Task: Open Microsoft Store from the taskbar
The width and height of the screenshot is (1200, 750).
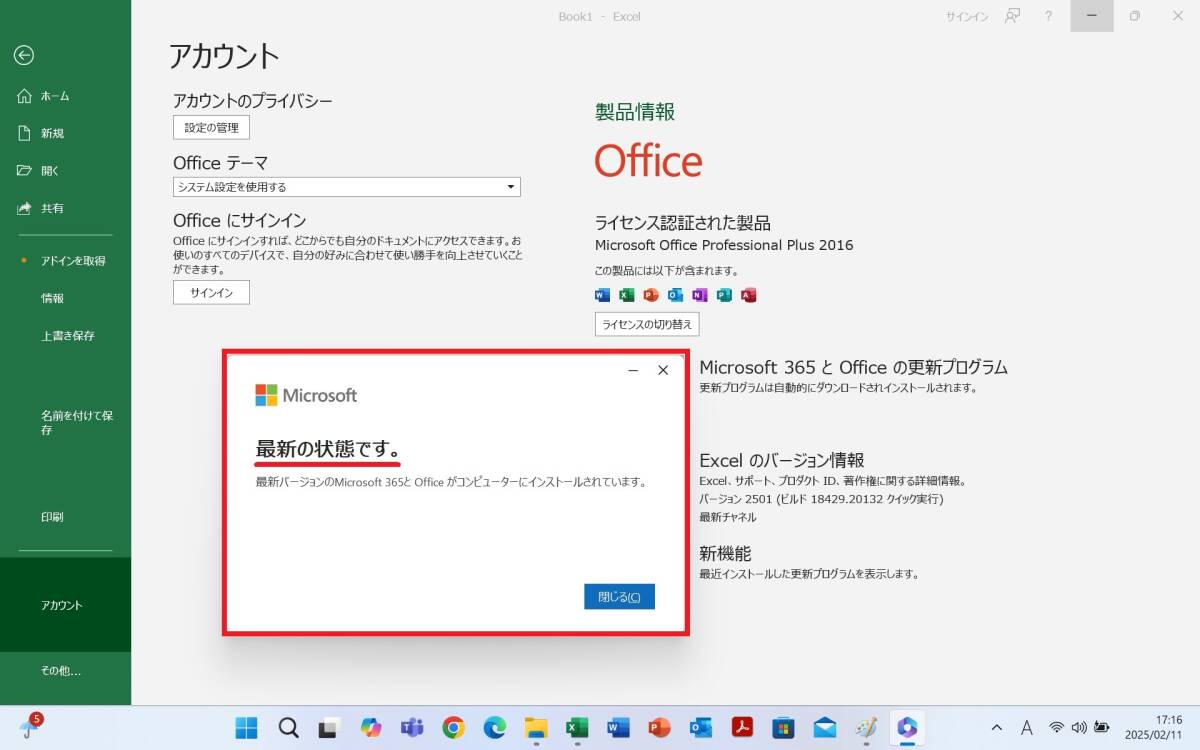Action: point(783,728)
